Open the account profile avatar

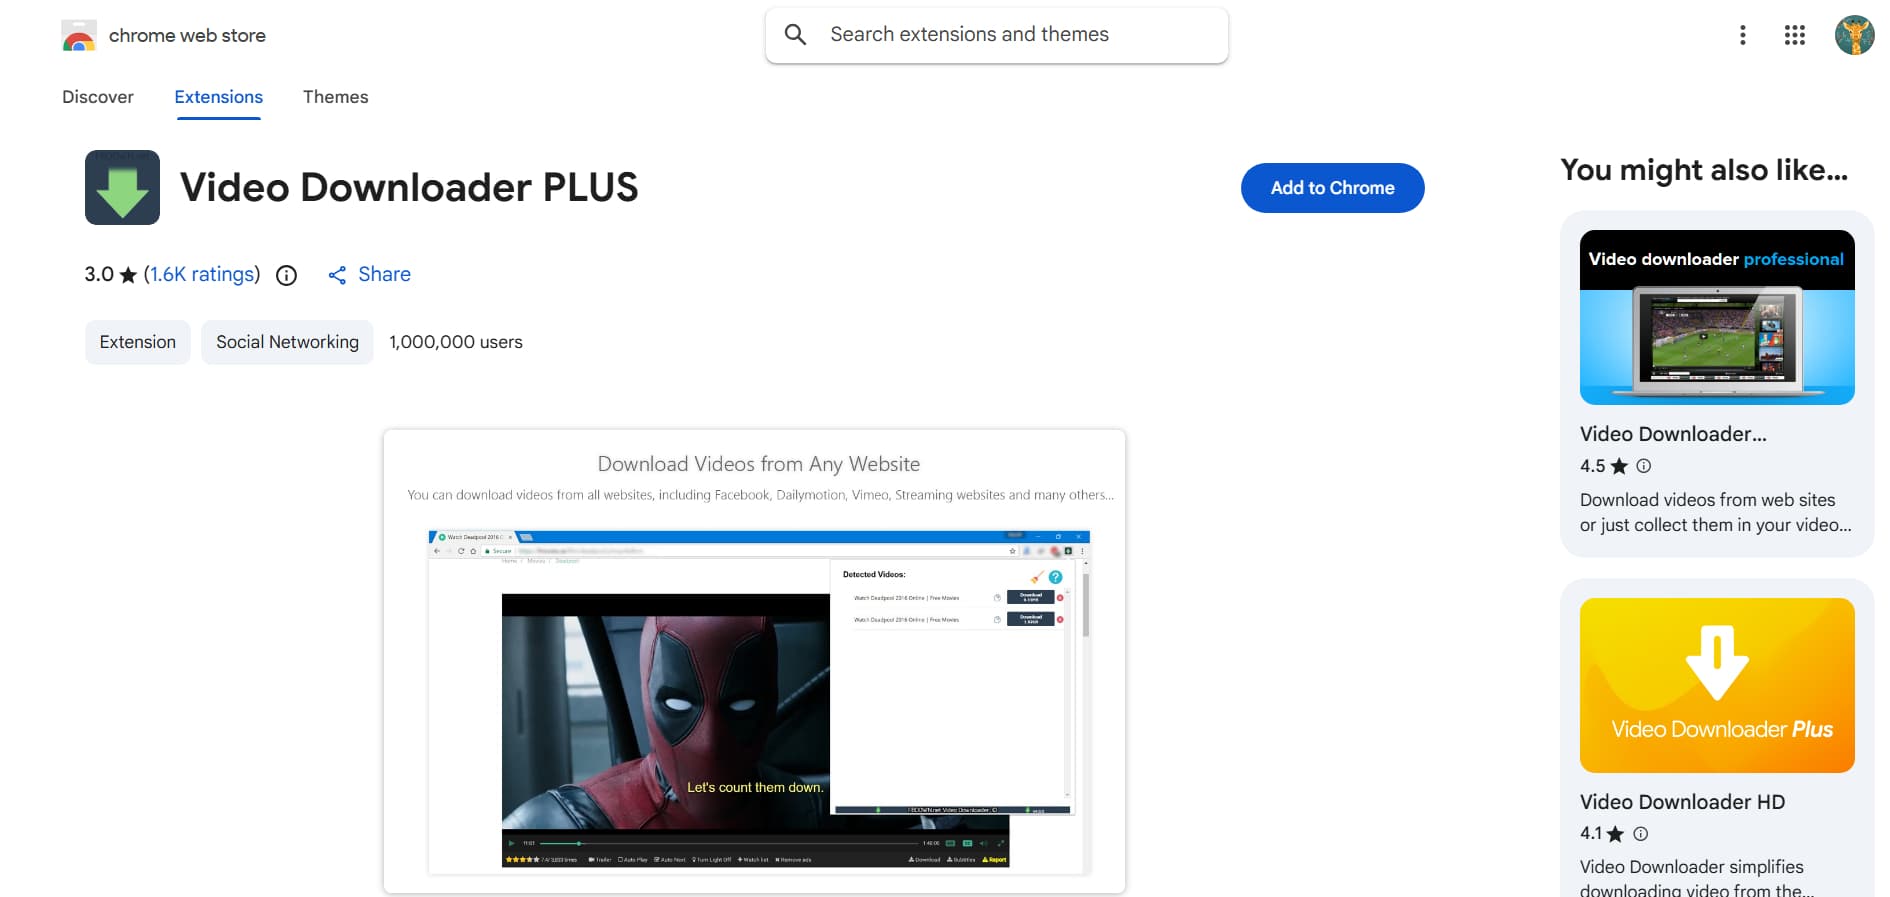(1854, 35)
